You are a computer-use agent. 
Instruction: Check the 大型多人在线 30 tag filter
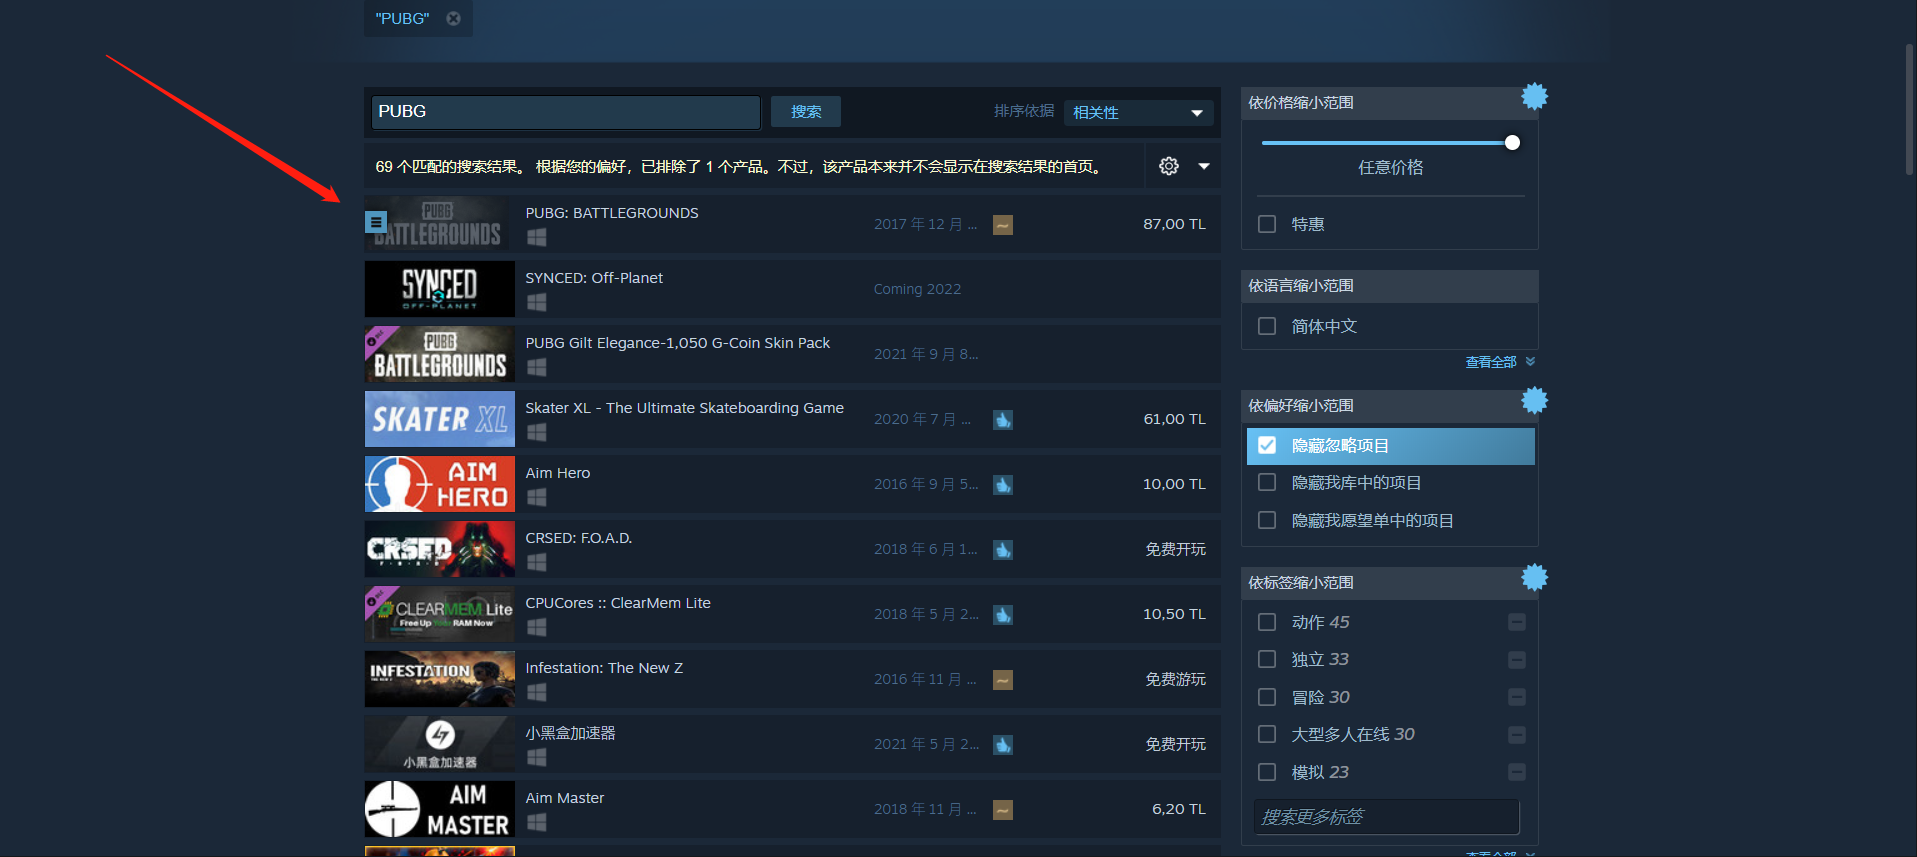tap(1267, 734)
